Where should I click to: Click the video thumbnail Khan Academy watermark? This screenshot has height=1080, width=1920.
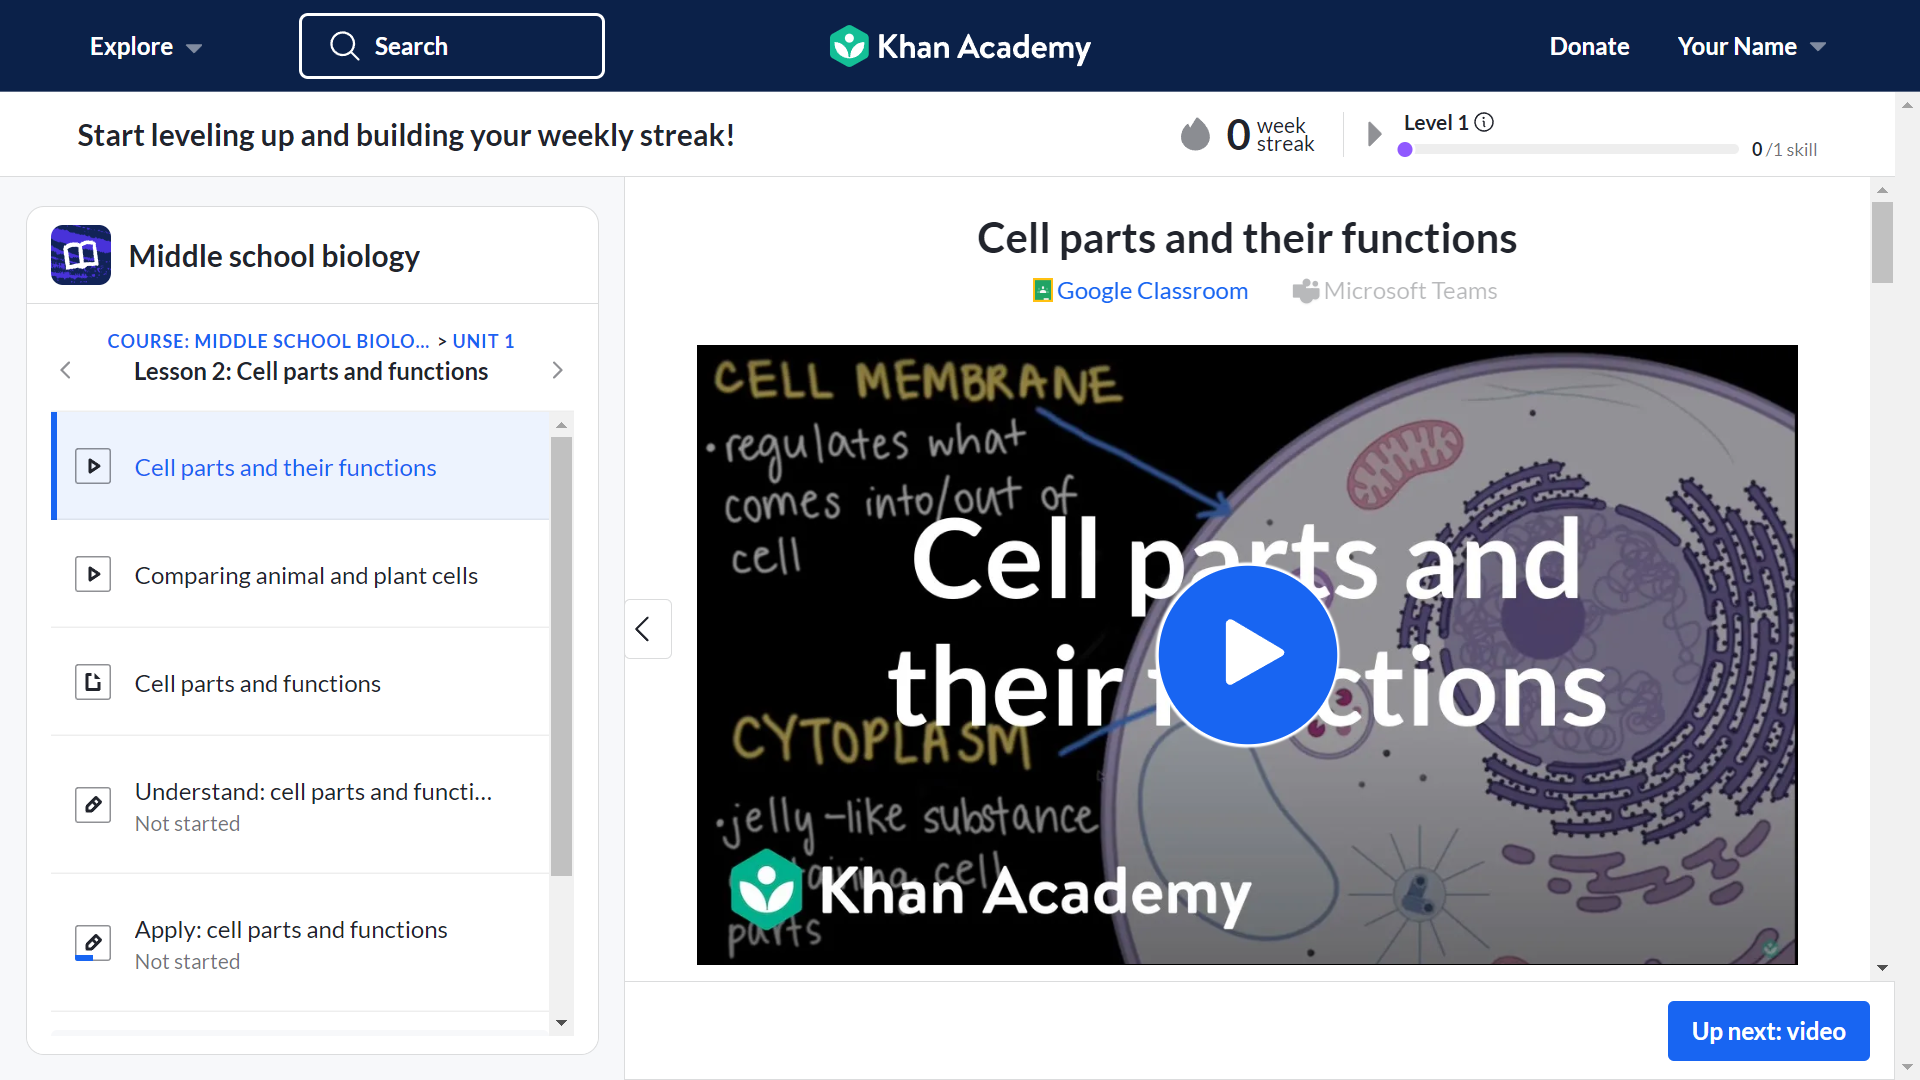990,892
